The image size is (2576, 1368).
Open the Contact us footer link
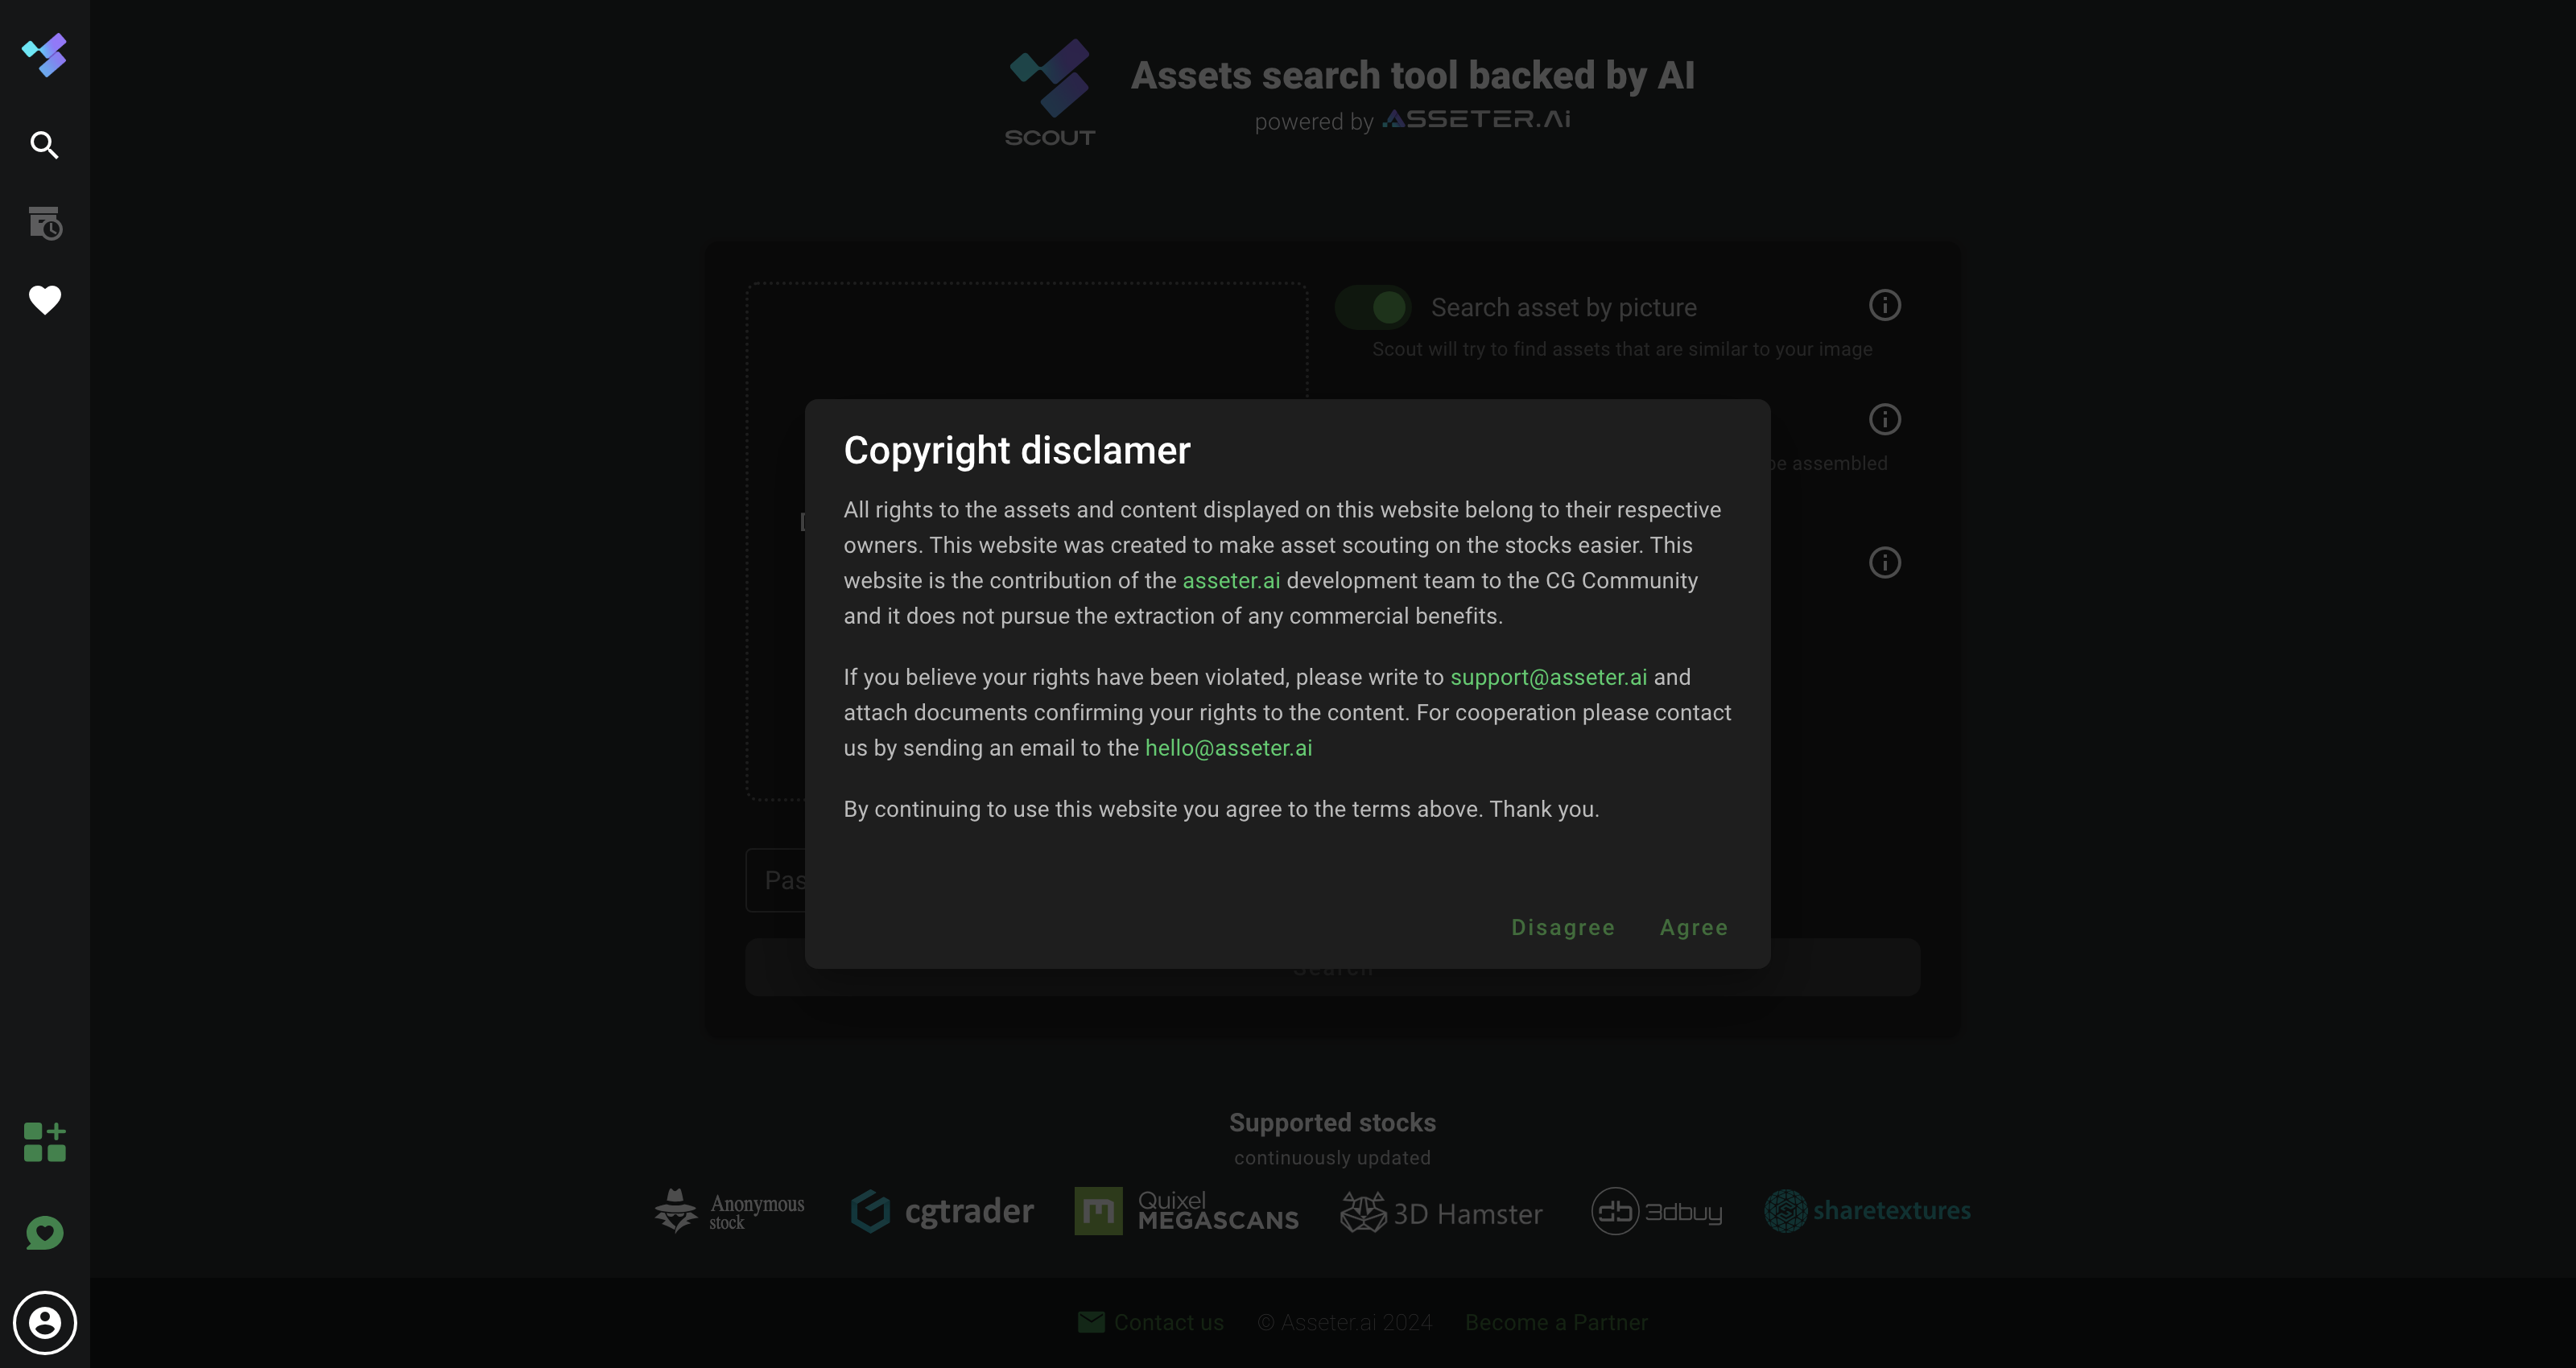click(x=1151, y=1323)
